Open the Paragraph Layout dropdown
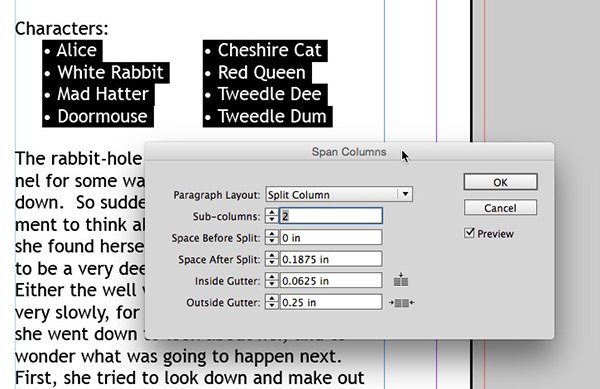The image size is (600, 389). [x=339, y=194]
